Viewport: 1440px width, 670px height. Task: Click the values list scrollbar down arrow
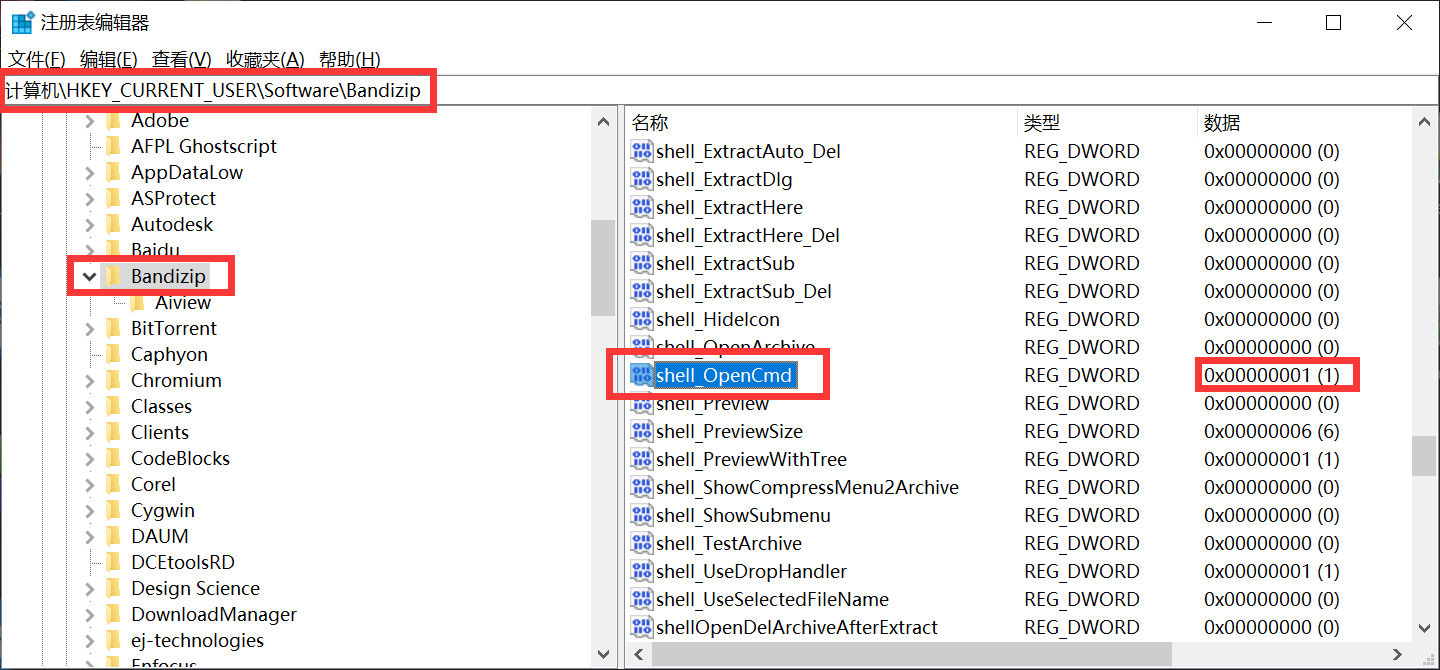pos(1424,629)
